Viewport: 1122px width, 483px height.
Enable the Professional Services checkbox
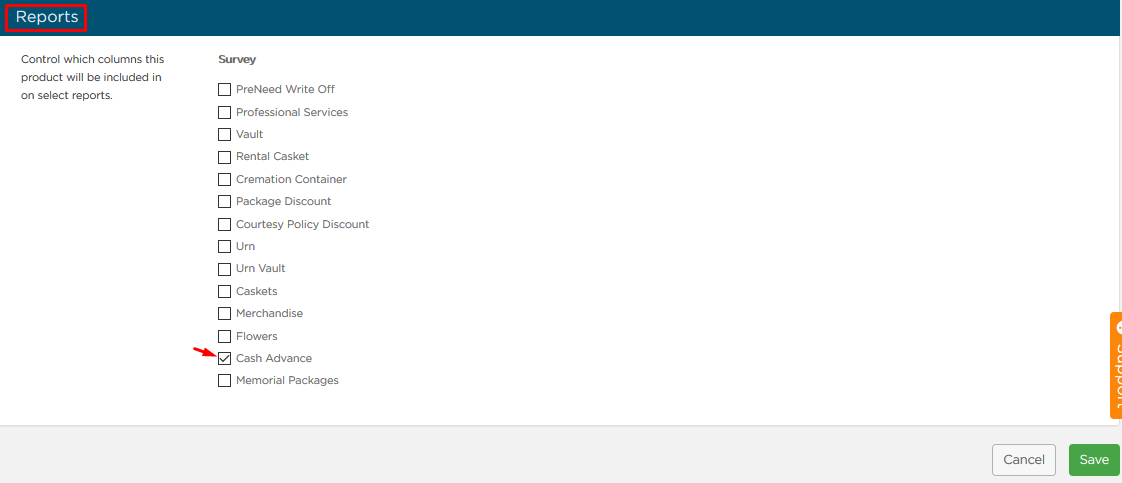(225, 112)
